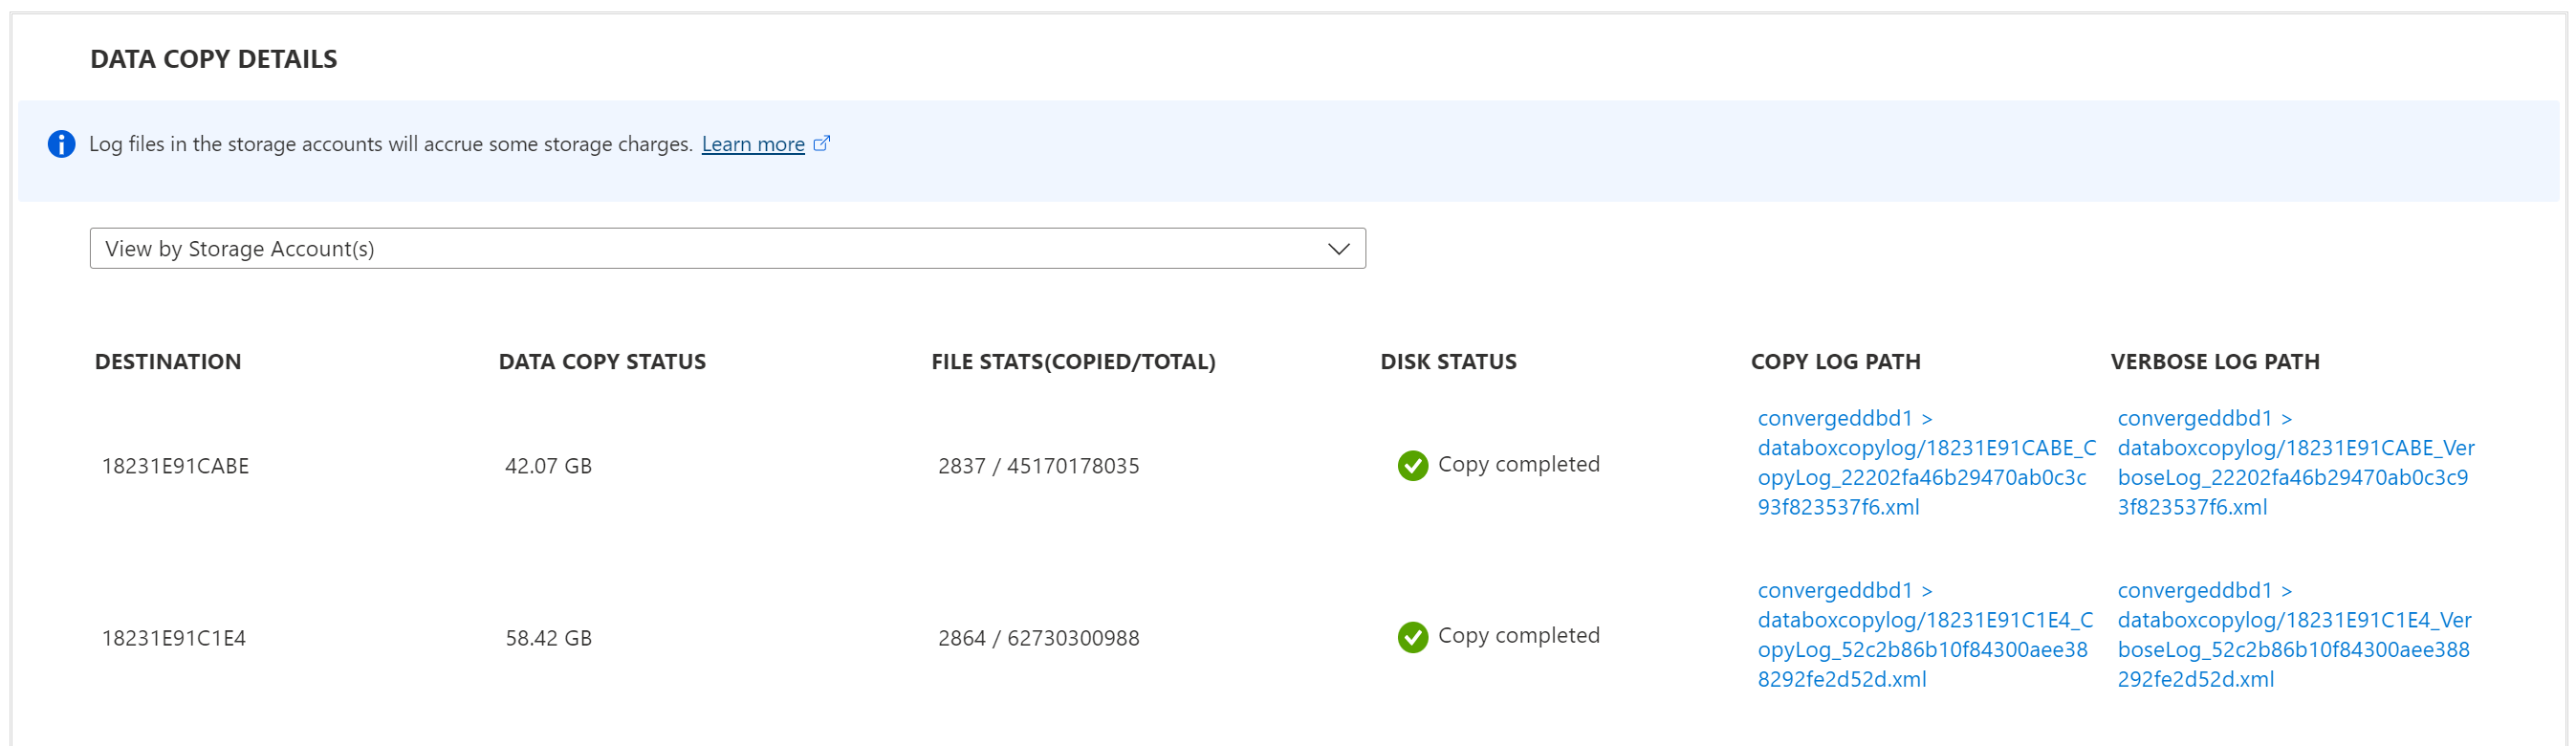
Task: Click the 58.42 GB data copy value
Action: click(548, 638)
